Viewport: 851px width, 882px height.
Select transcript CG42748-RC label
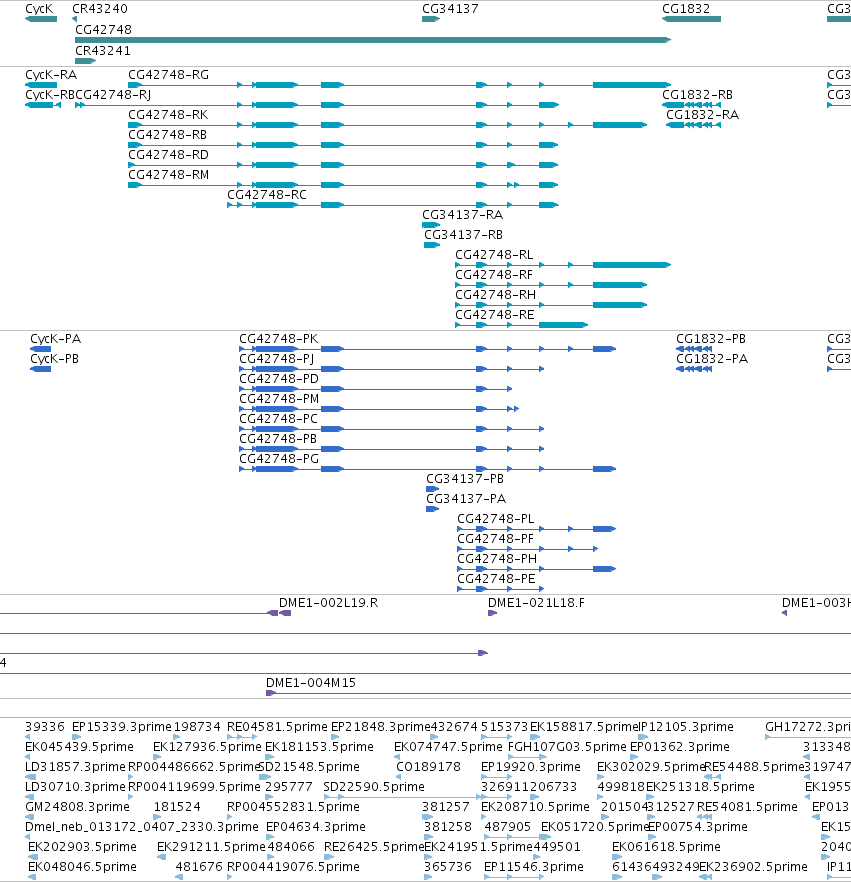point(267,195)
